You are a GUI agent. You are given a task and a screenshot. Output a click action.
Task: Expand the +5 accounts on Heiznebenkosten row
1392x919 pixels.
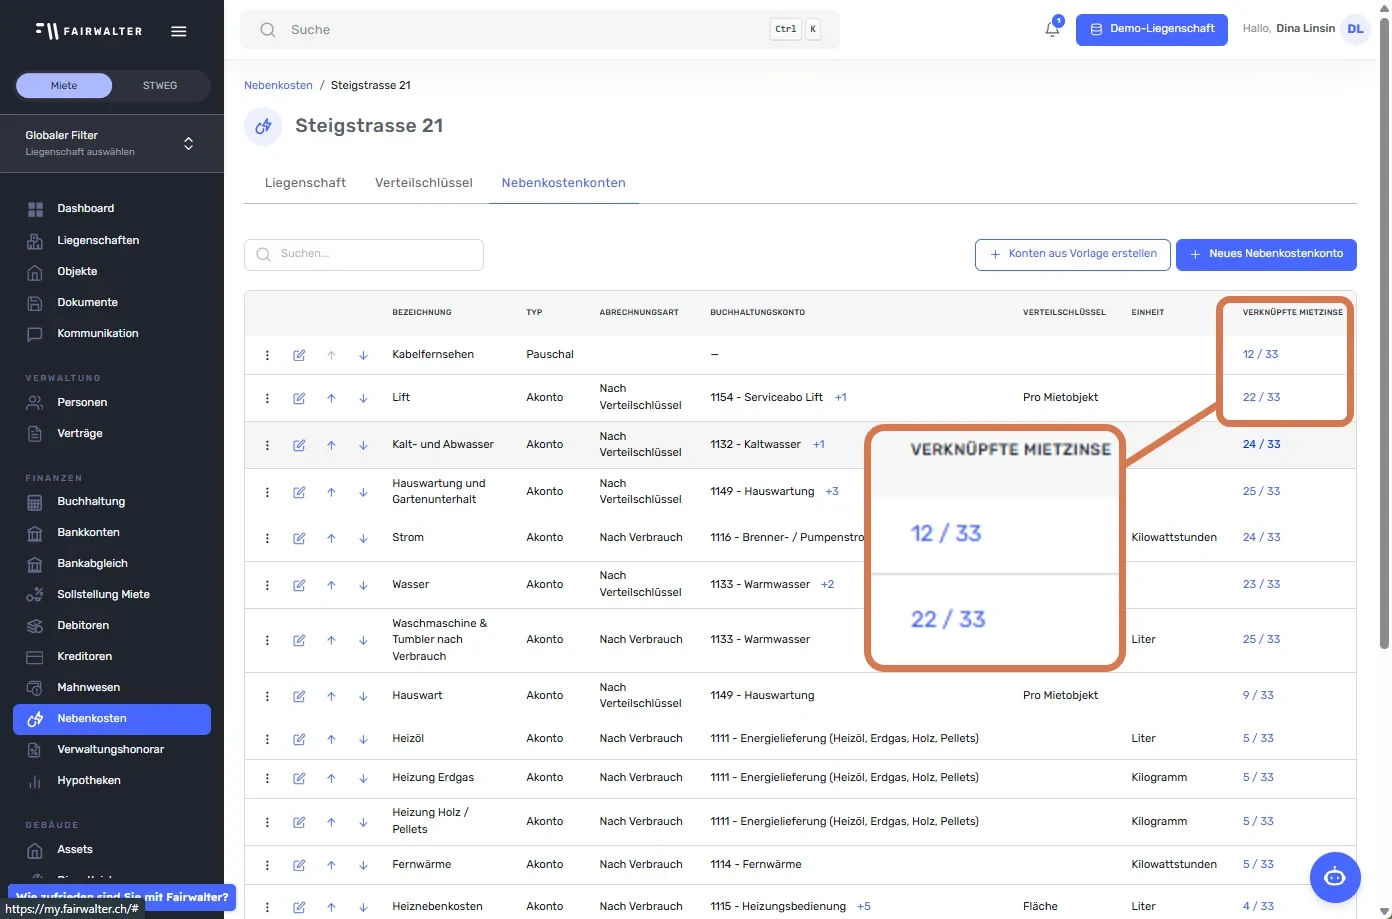tap(864, 906)
